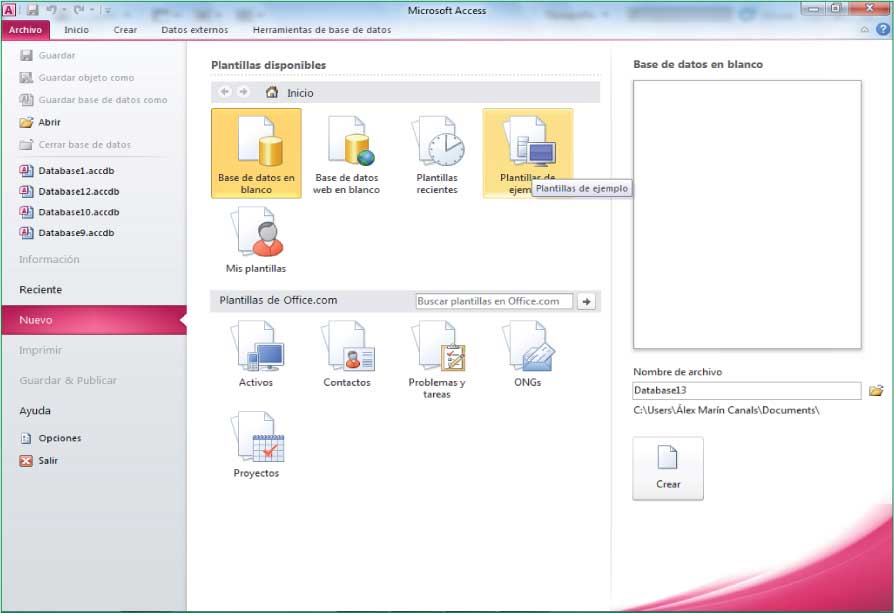Open Plantillas recientes
This screenshot has width=894, height=613.
[x=437, y=153]
